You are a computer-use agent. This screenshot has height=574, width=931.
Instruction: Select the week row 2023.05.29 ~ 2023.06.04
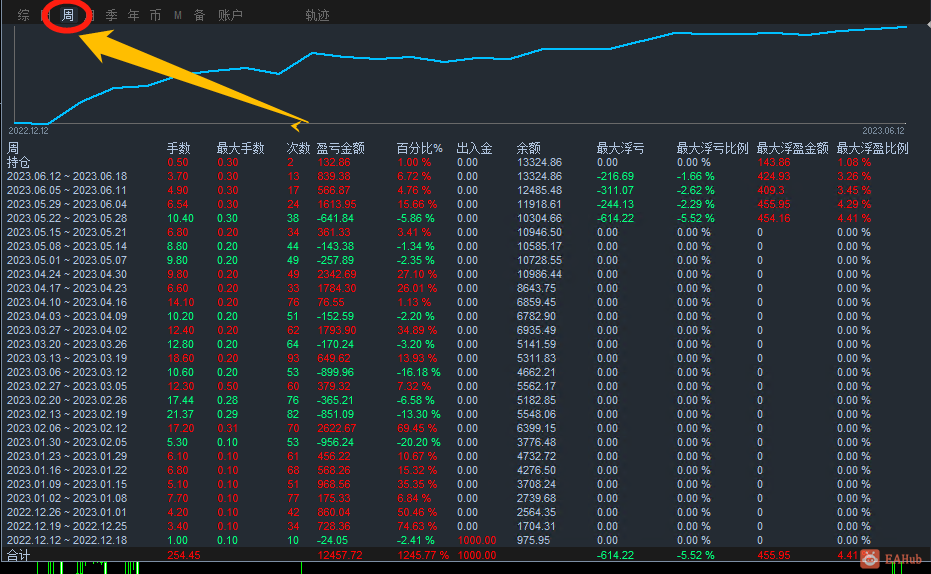[67, 204]
